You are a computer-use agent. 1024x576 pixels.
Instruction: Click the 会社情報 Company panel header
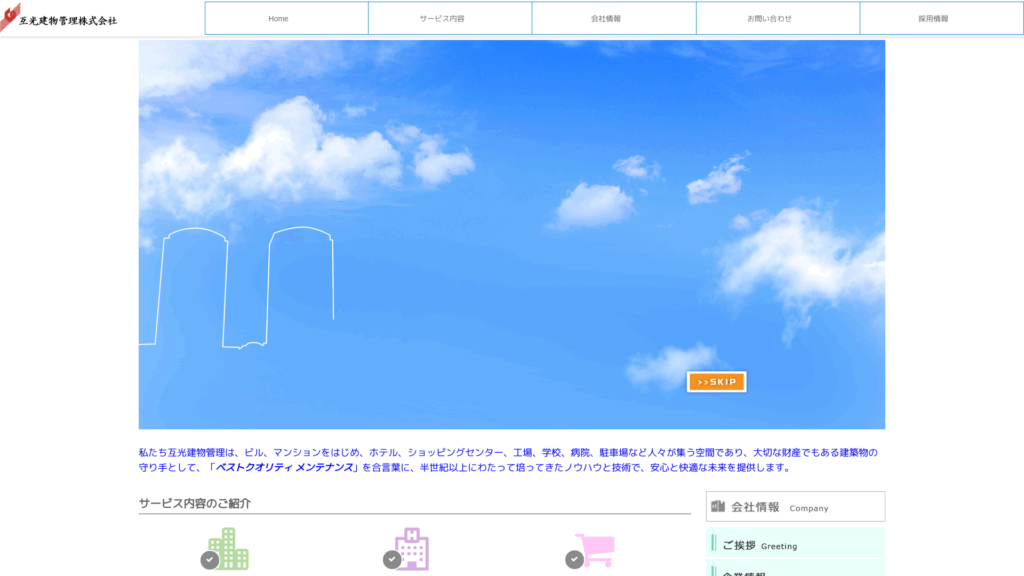coord(795,506)
